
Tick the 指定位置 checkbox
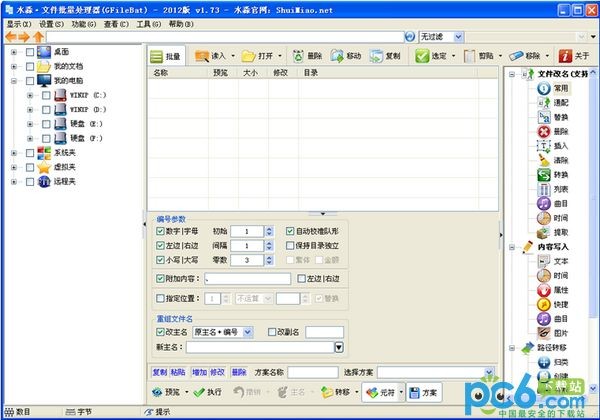pos(160,298)
